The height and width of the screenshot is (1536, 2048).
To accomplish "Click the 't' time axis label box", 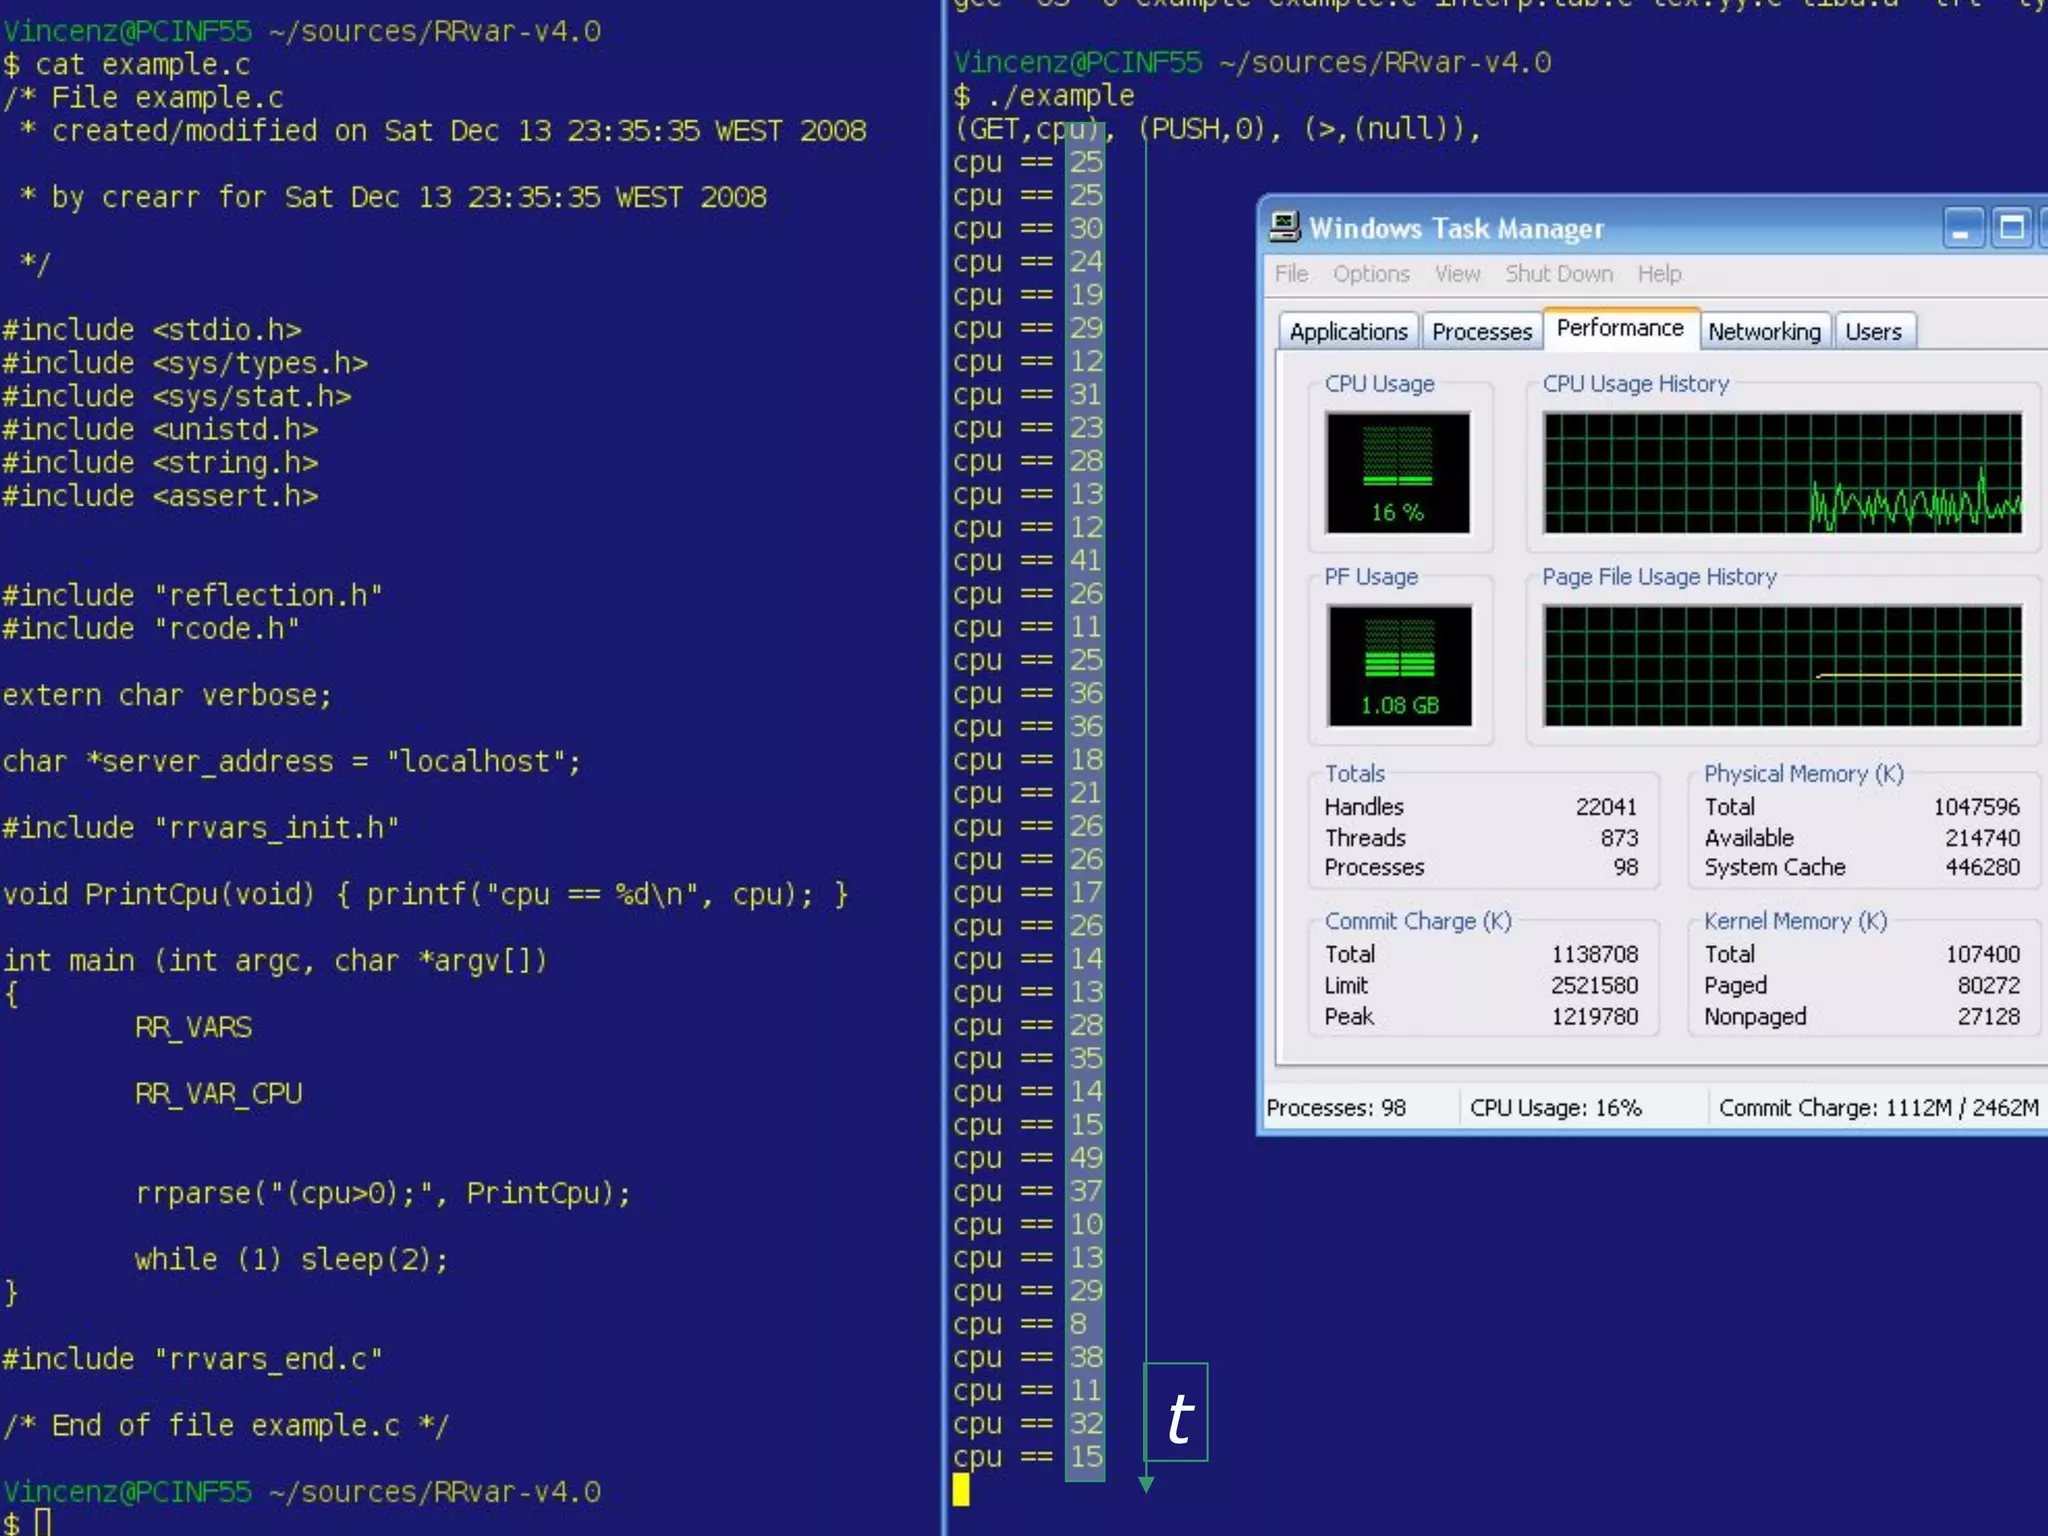I will click(1177, 1412).
